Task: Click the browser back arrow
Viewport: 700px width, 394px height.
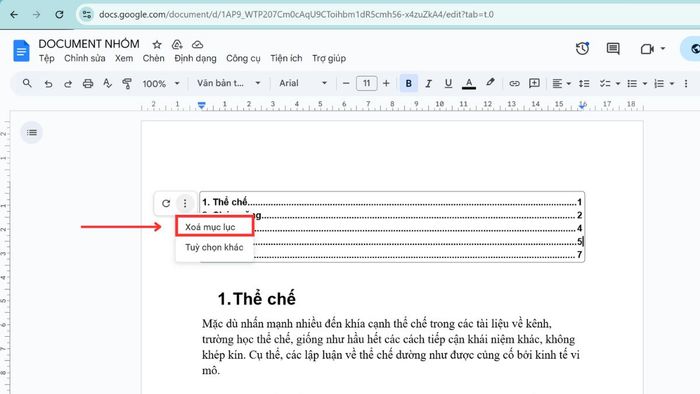Action: [x=14, y=14]
